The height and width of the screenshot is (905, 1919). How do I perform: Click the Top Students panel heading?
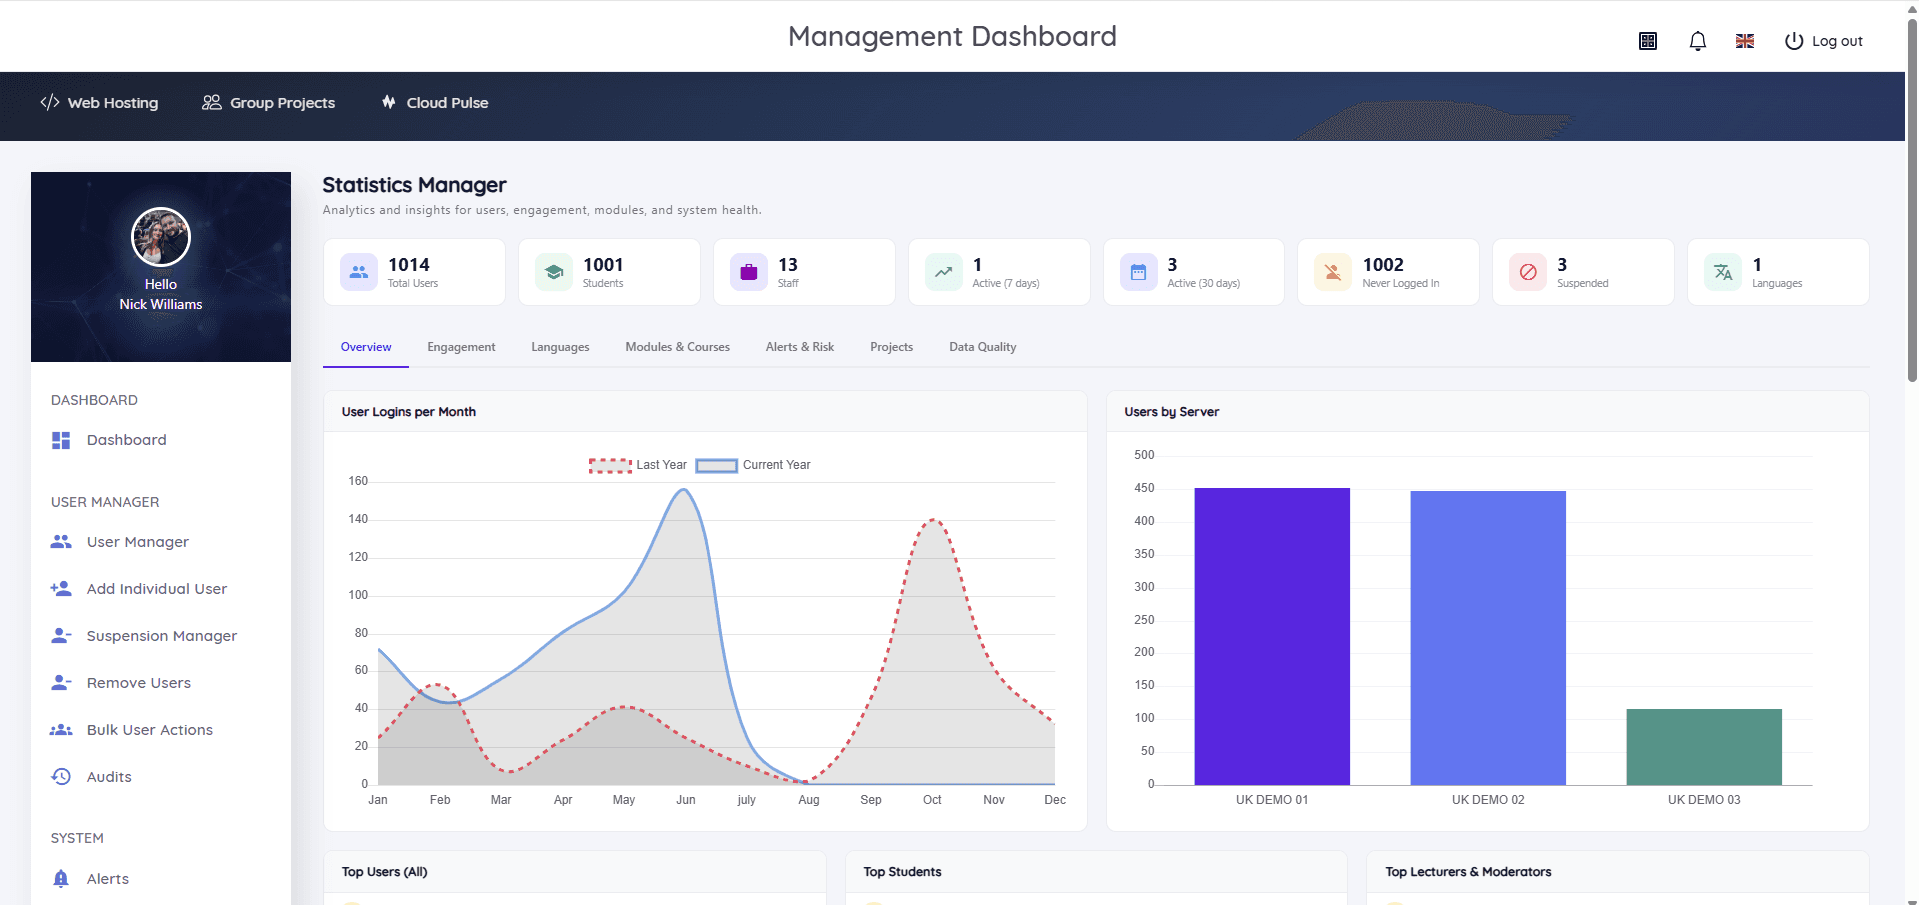coord(902,872)
